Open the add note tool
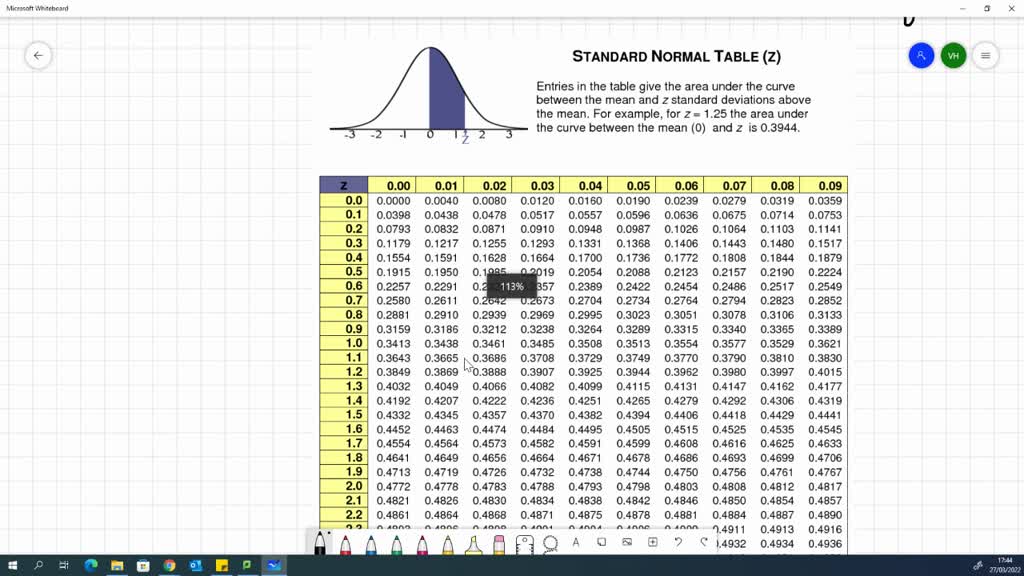 coord(600,542)
